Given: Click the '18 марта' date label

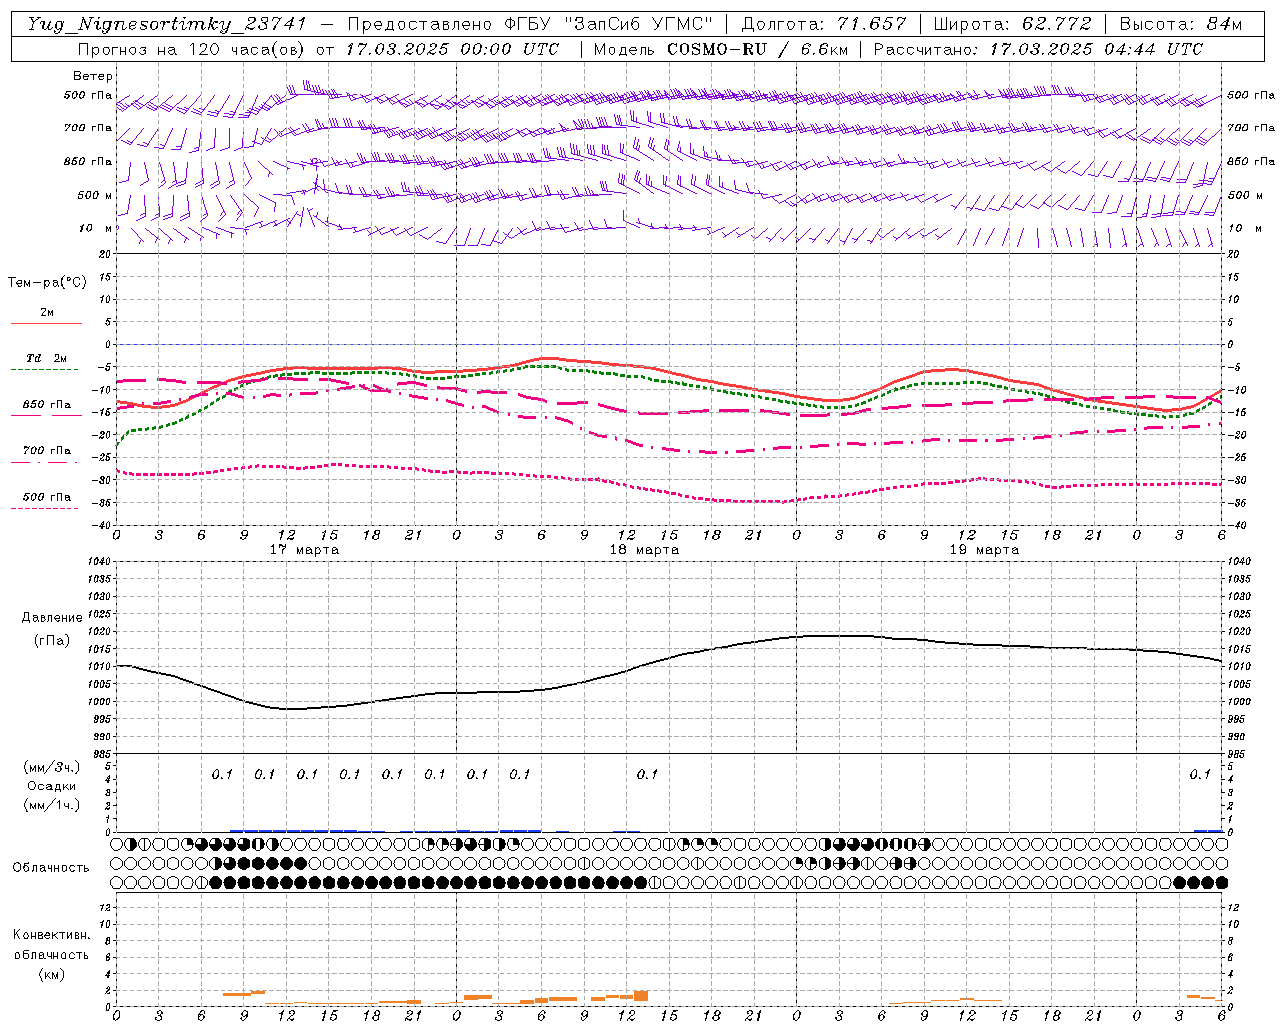Looking at the screenshot, I should pyautogui.click(x=644, y=550).
